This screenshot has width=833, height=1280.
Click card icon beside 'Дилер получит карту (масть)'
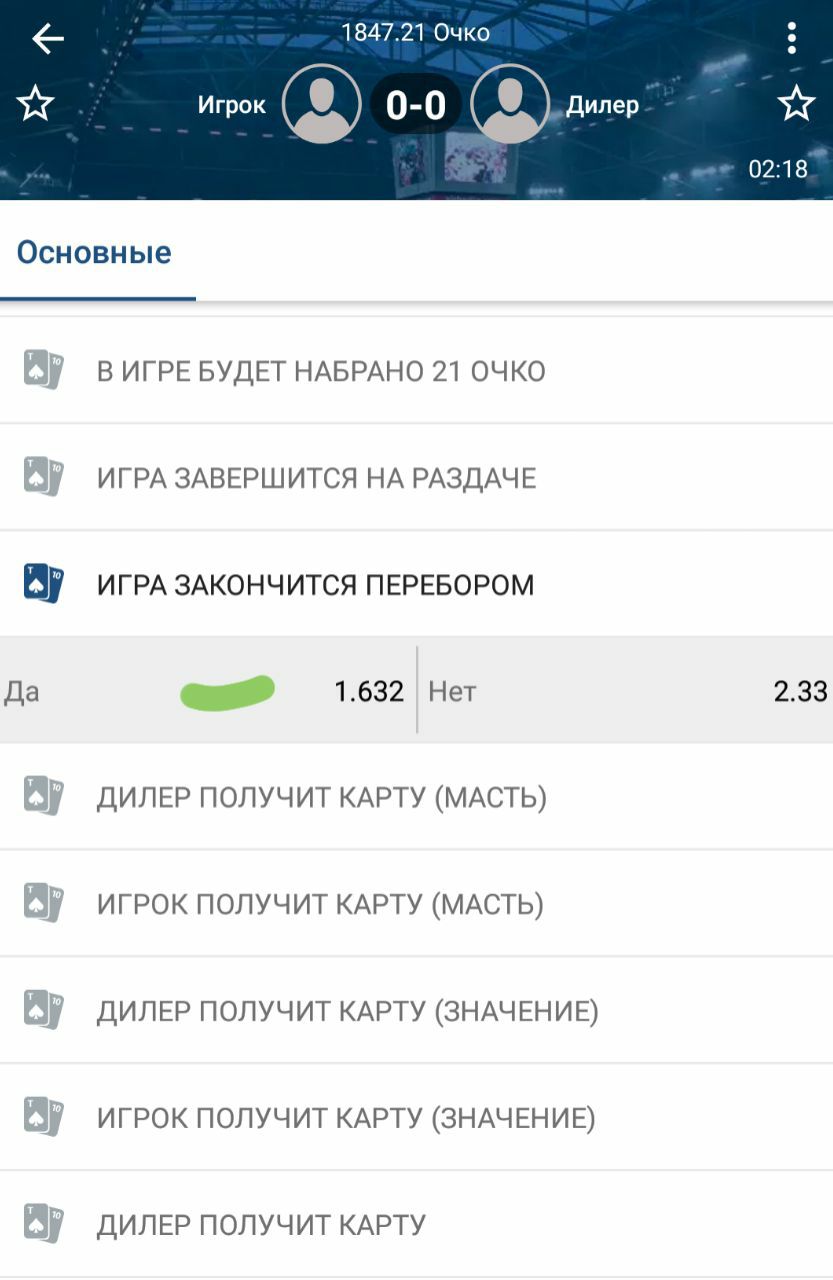pyautogui.click(x=43, y=798)
